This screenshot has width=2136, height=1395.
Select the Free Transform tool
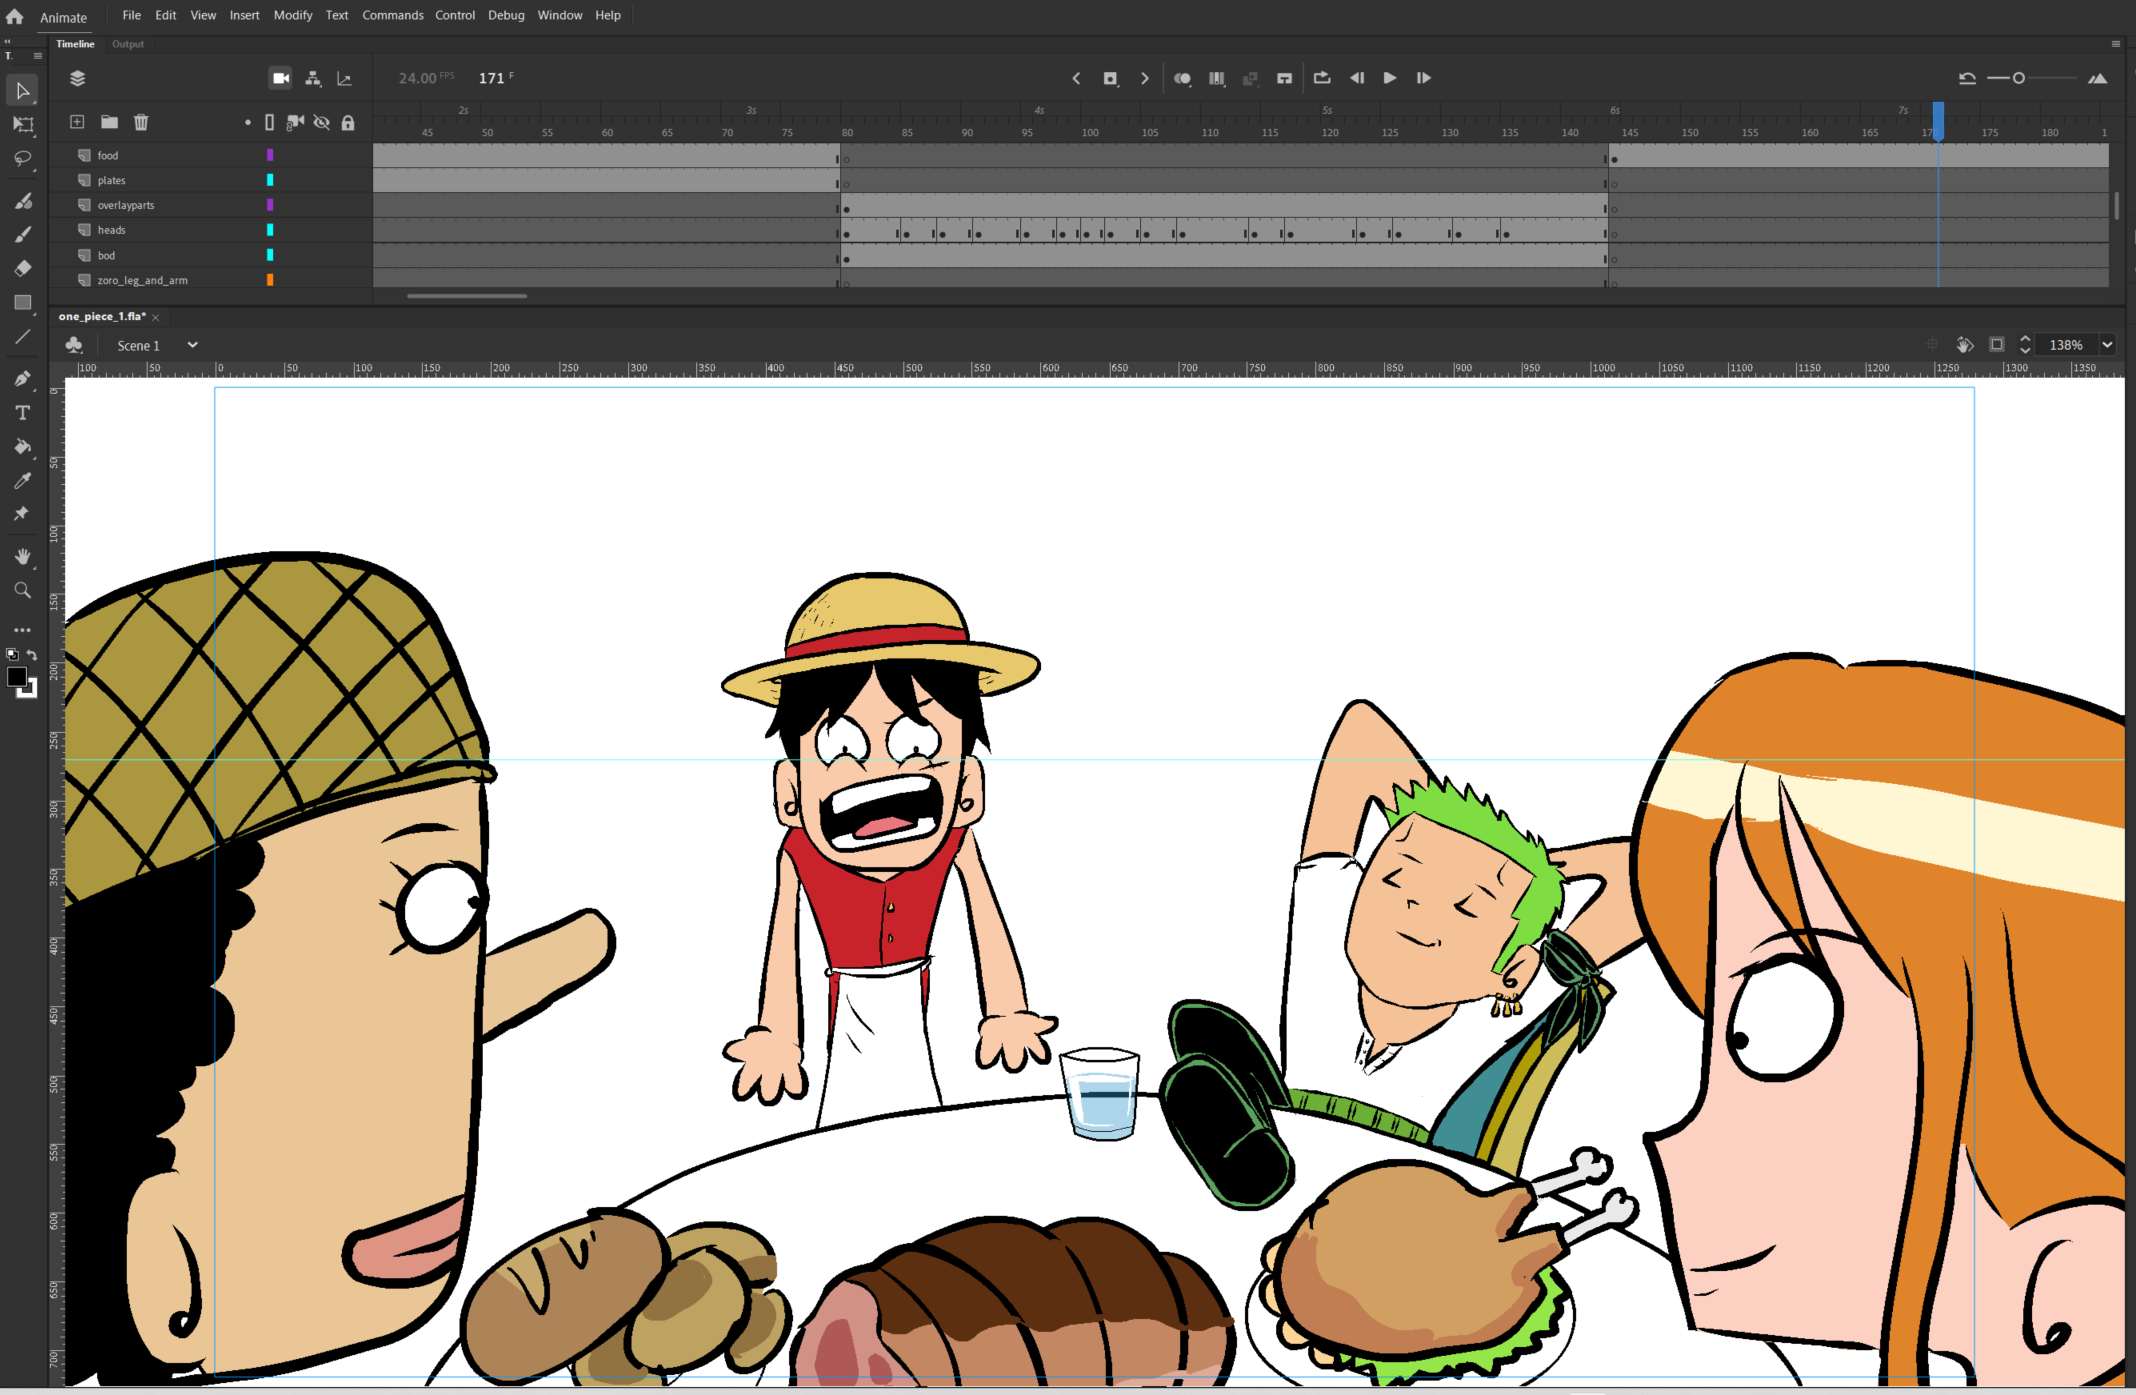(x=22, y=125)
